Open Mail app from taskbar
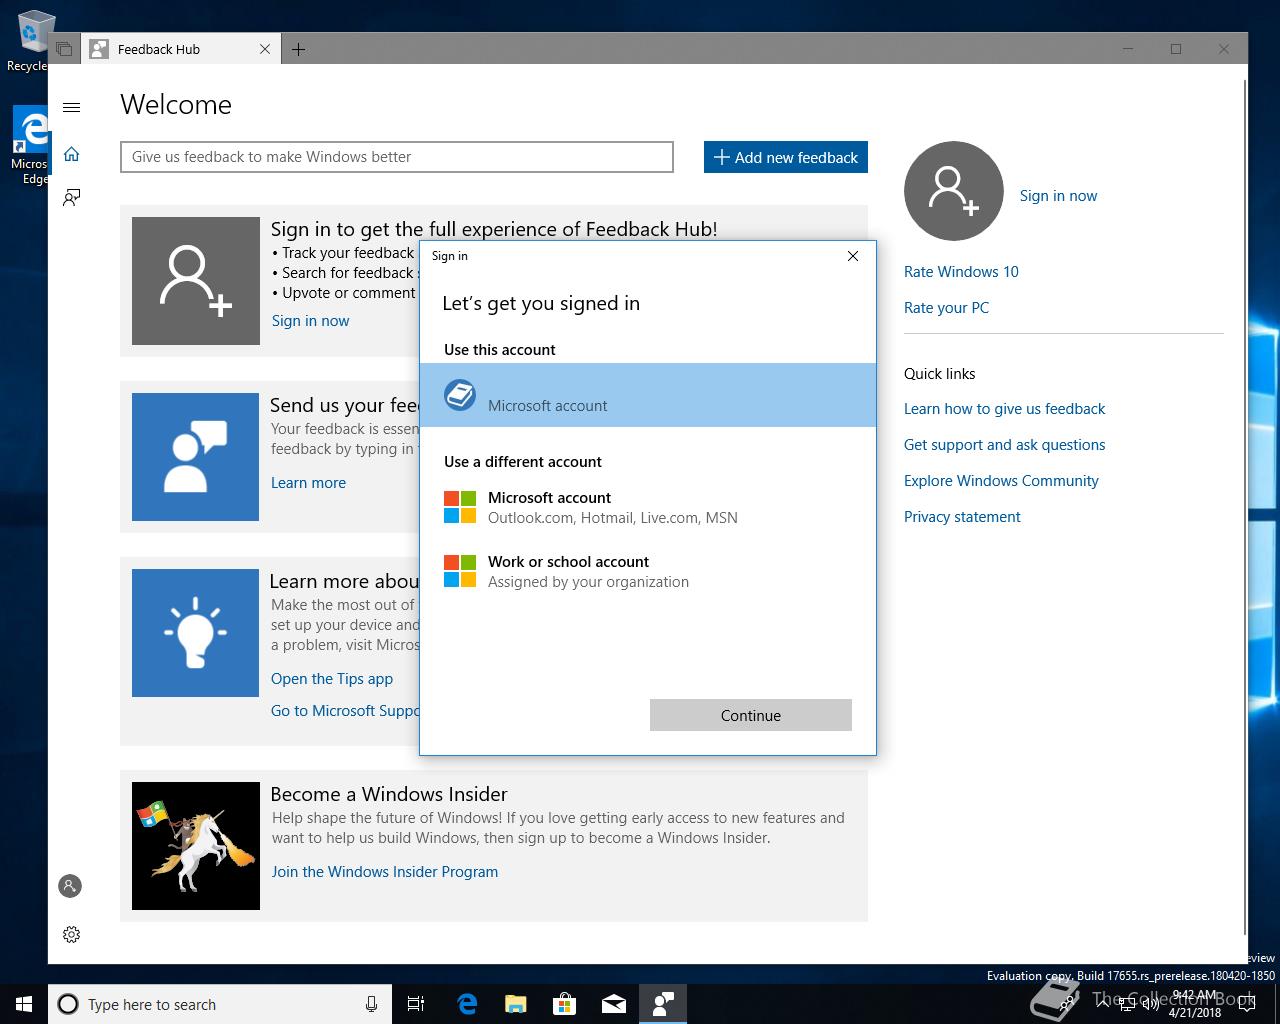This screenshot has width=1280, height=1024. pos(613,1004)
